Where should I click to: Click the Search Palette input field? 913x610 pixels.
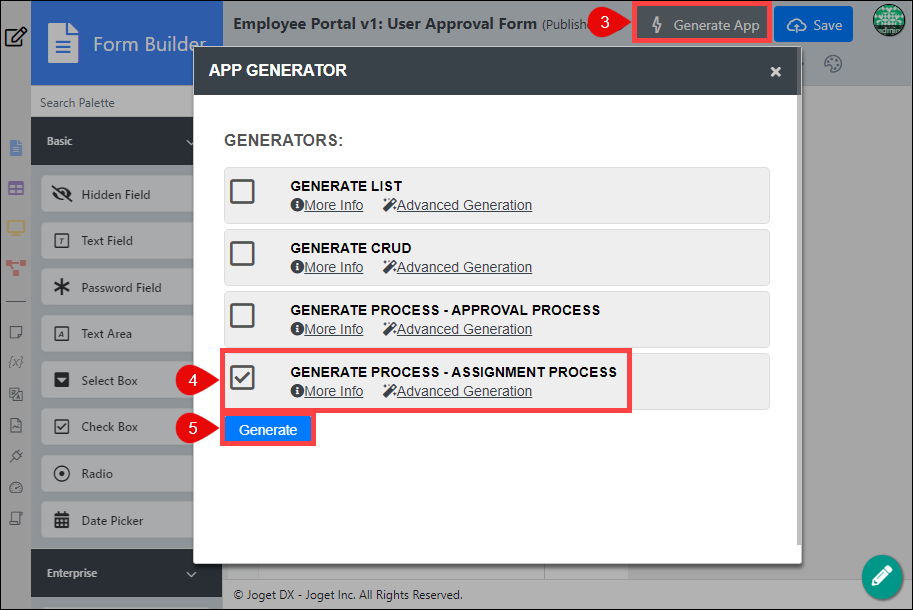[x=112, y=103]
